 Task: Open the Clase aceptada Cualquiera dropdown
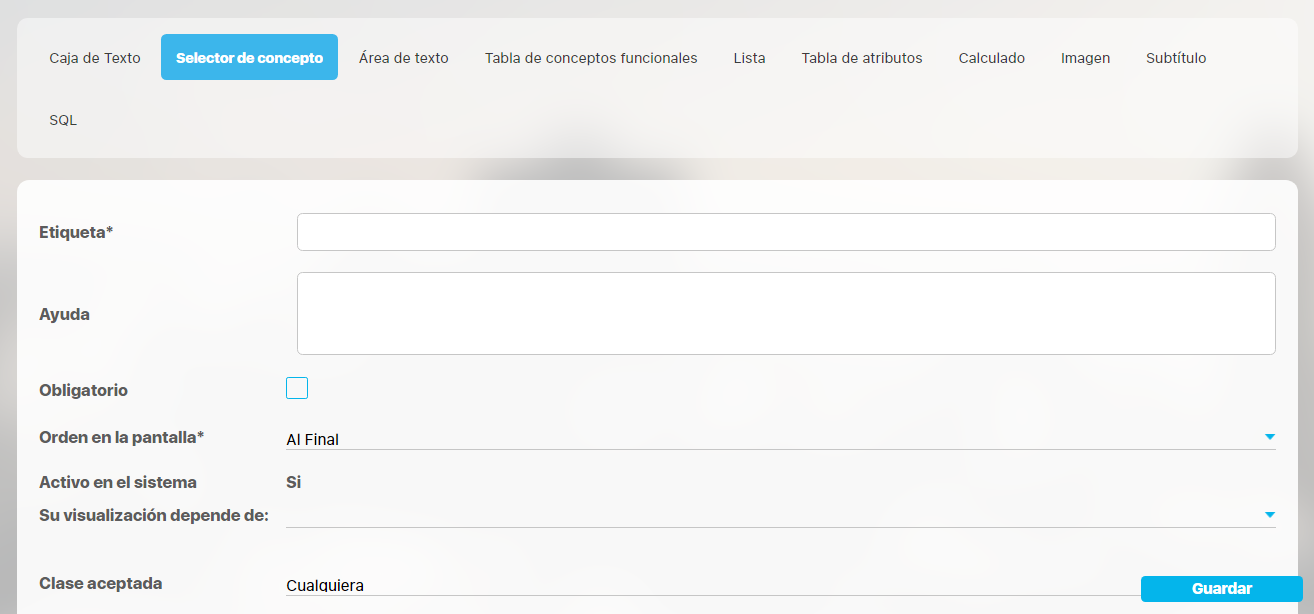[x=700, y=586]
